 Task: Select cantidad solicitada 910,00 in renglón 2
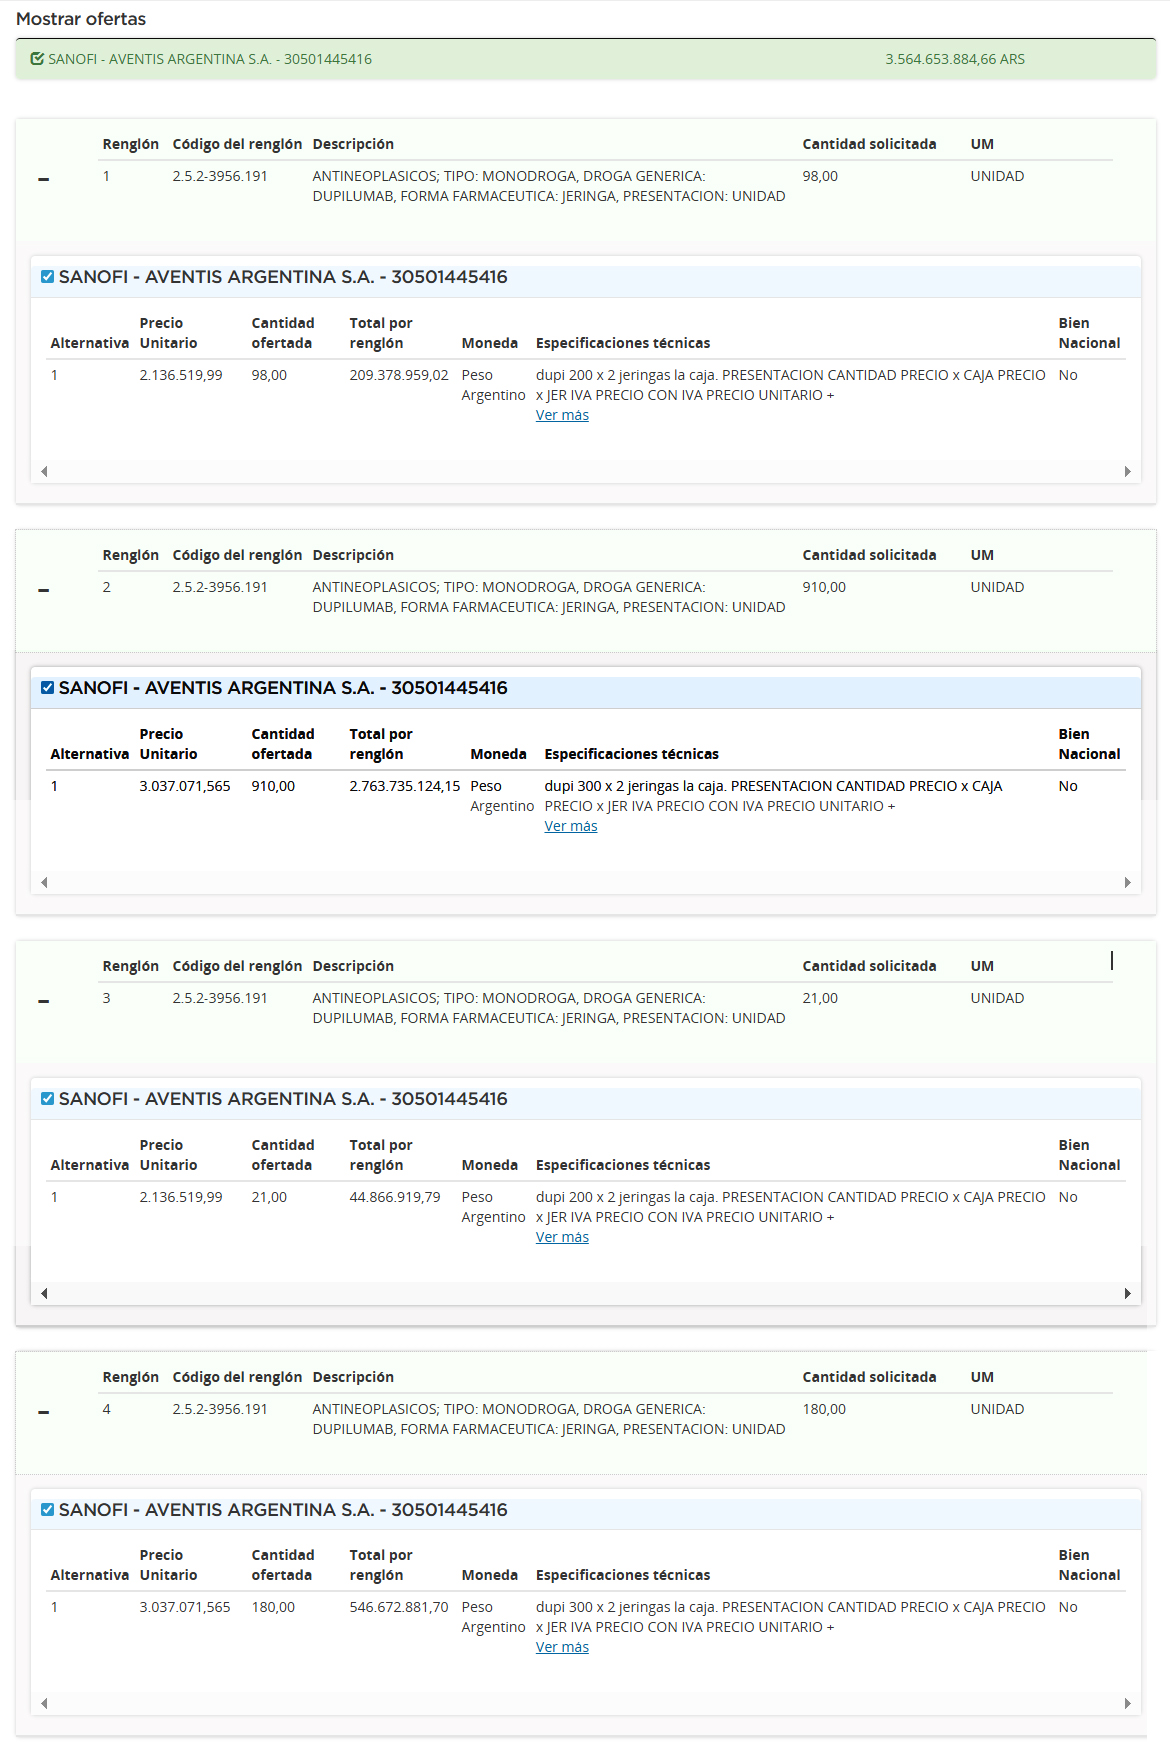(824, 587)
